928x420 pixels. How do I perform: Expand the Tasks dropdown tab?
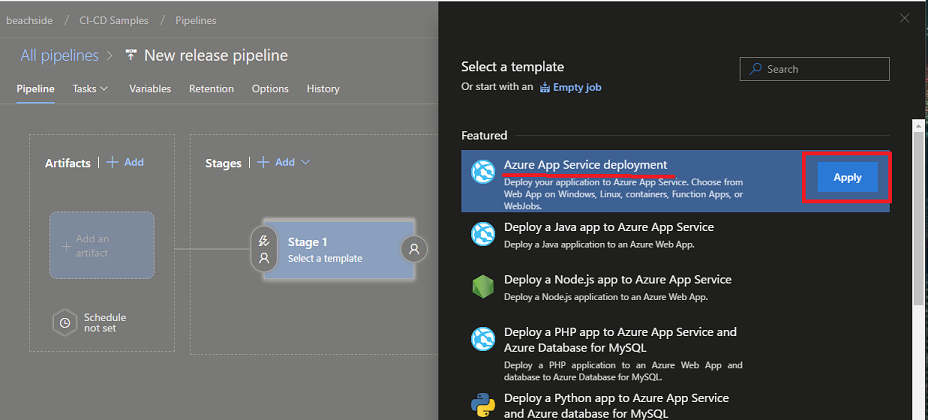[90, 89]
